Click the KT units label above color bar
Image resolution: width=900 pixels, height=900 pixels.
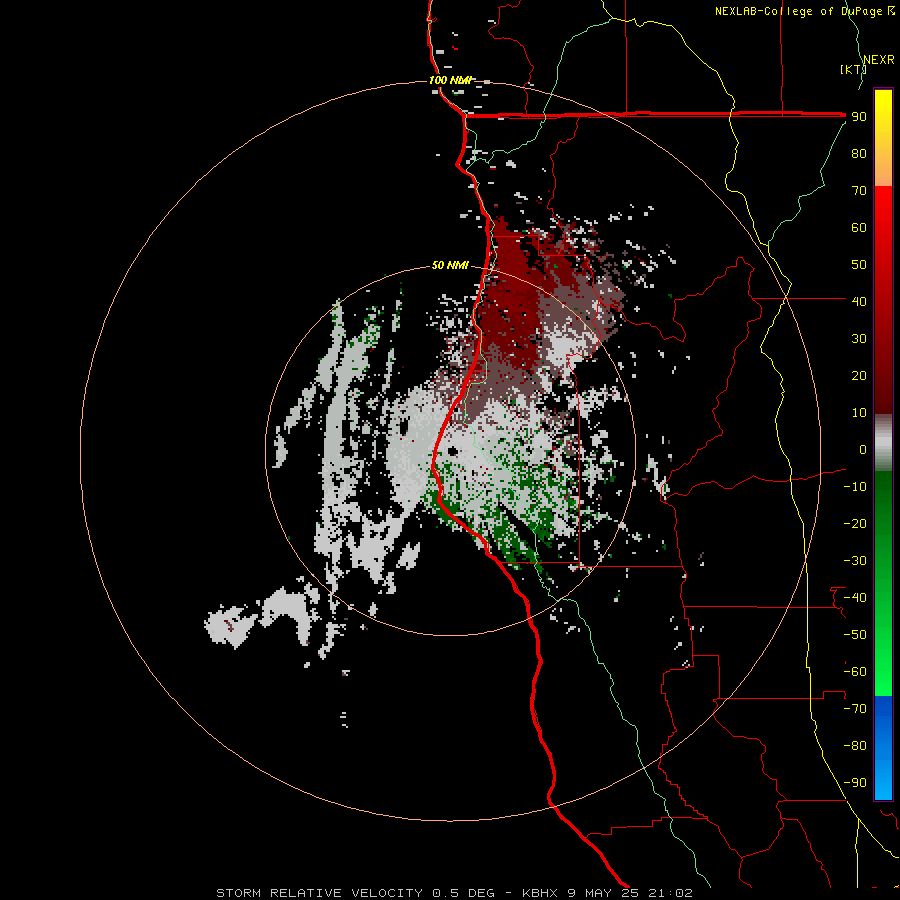tap(853, 69)
